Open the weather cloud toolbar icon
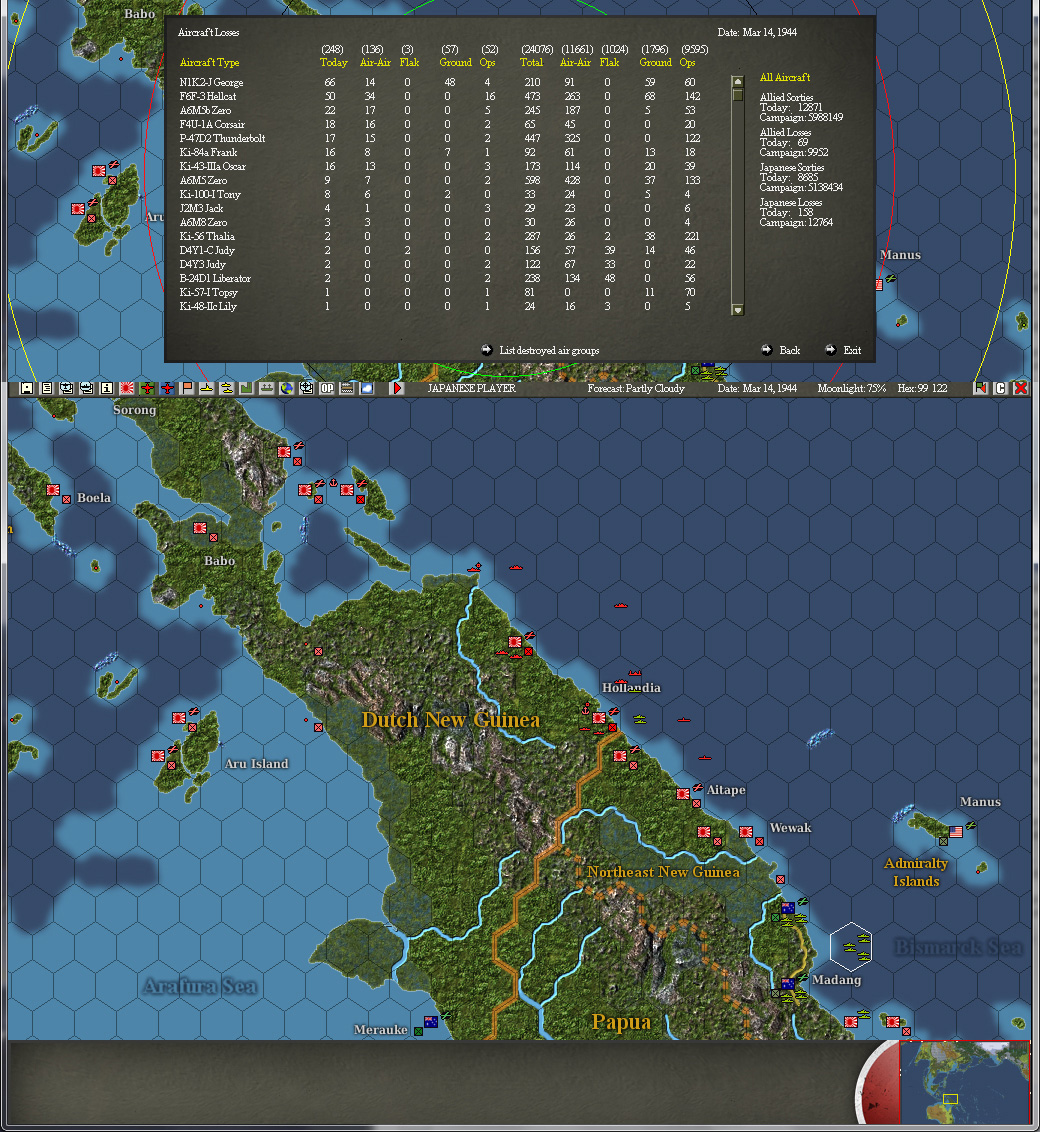The height and width of the screenshot is (1132, 1040). [x=367, y=388]
